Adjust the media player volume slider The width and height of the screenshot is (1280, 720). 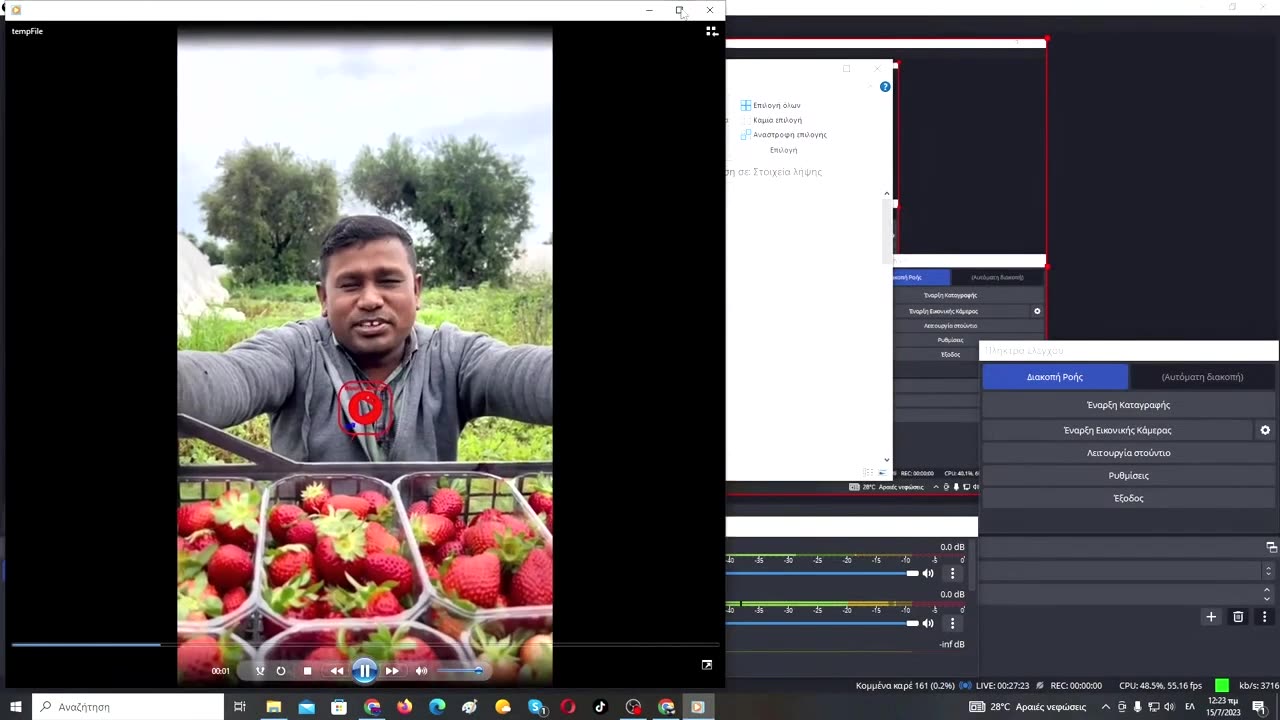[461, 671]
